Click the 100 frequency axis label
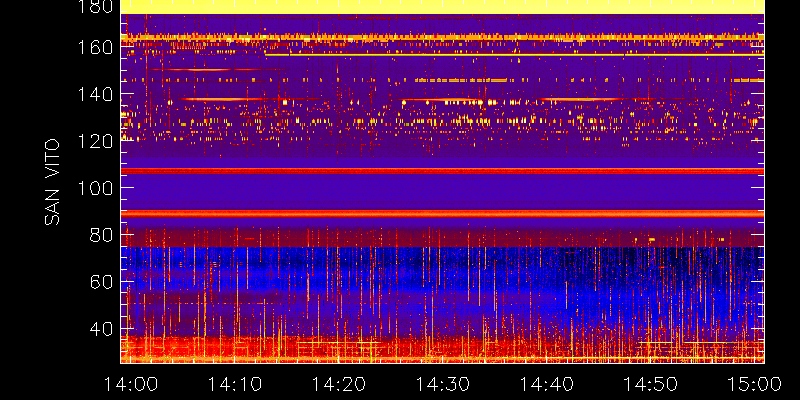The image size is (800, 400). click(95, 188)
